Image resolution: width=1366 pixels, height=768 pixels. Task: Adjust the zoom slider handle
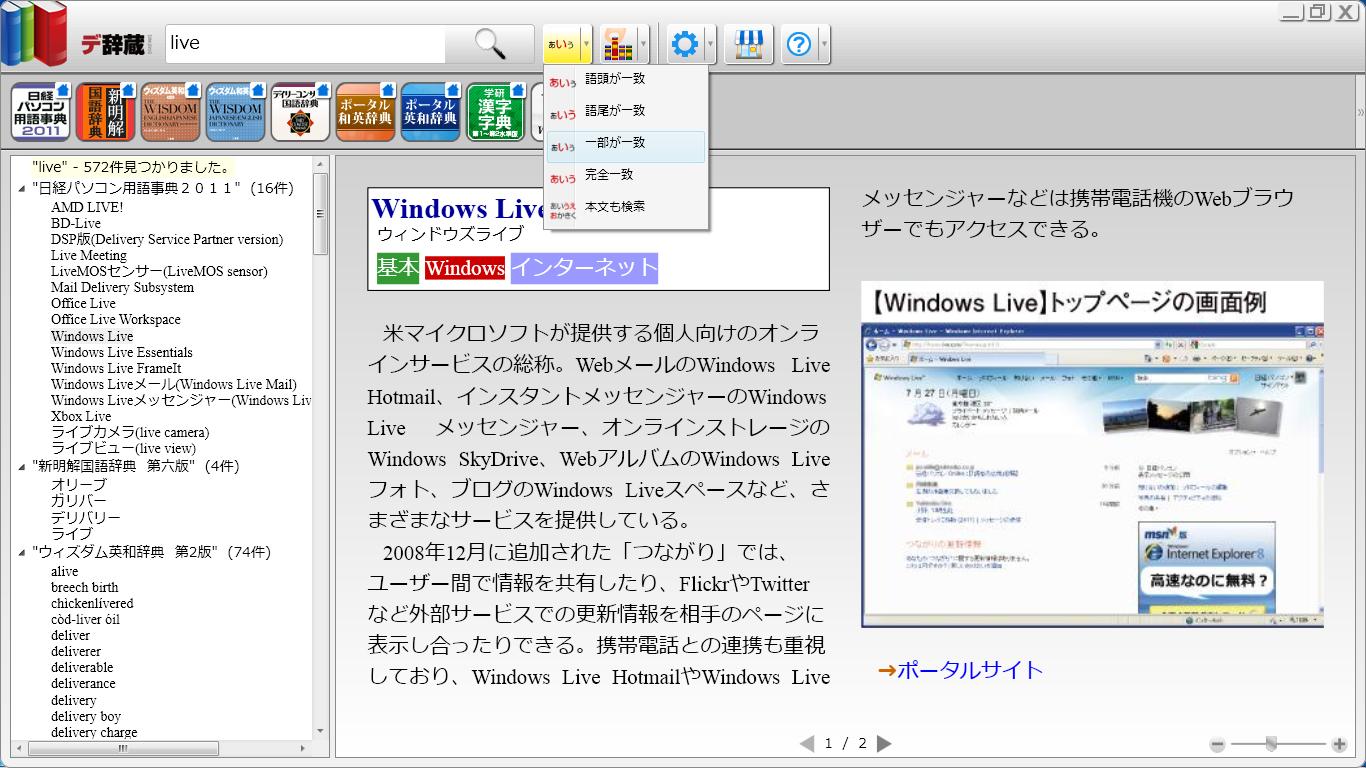click(x=1271, y=744)
